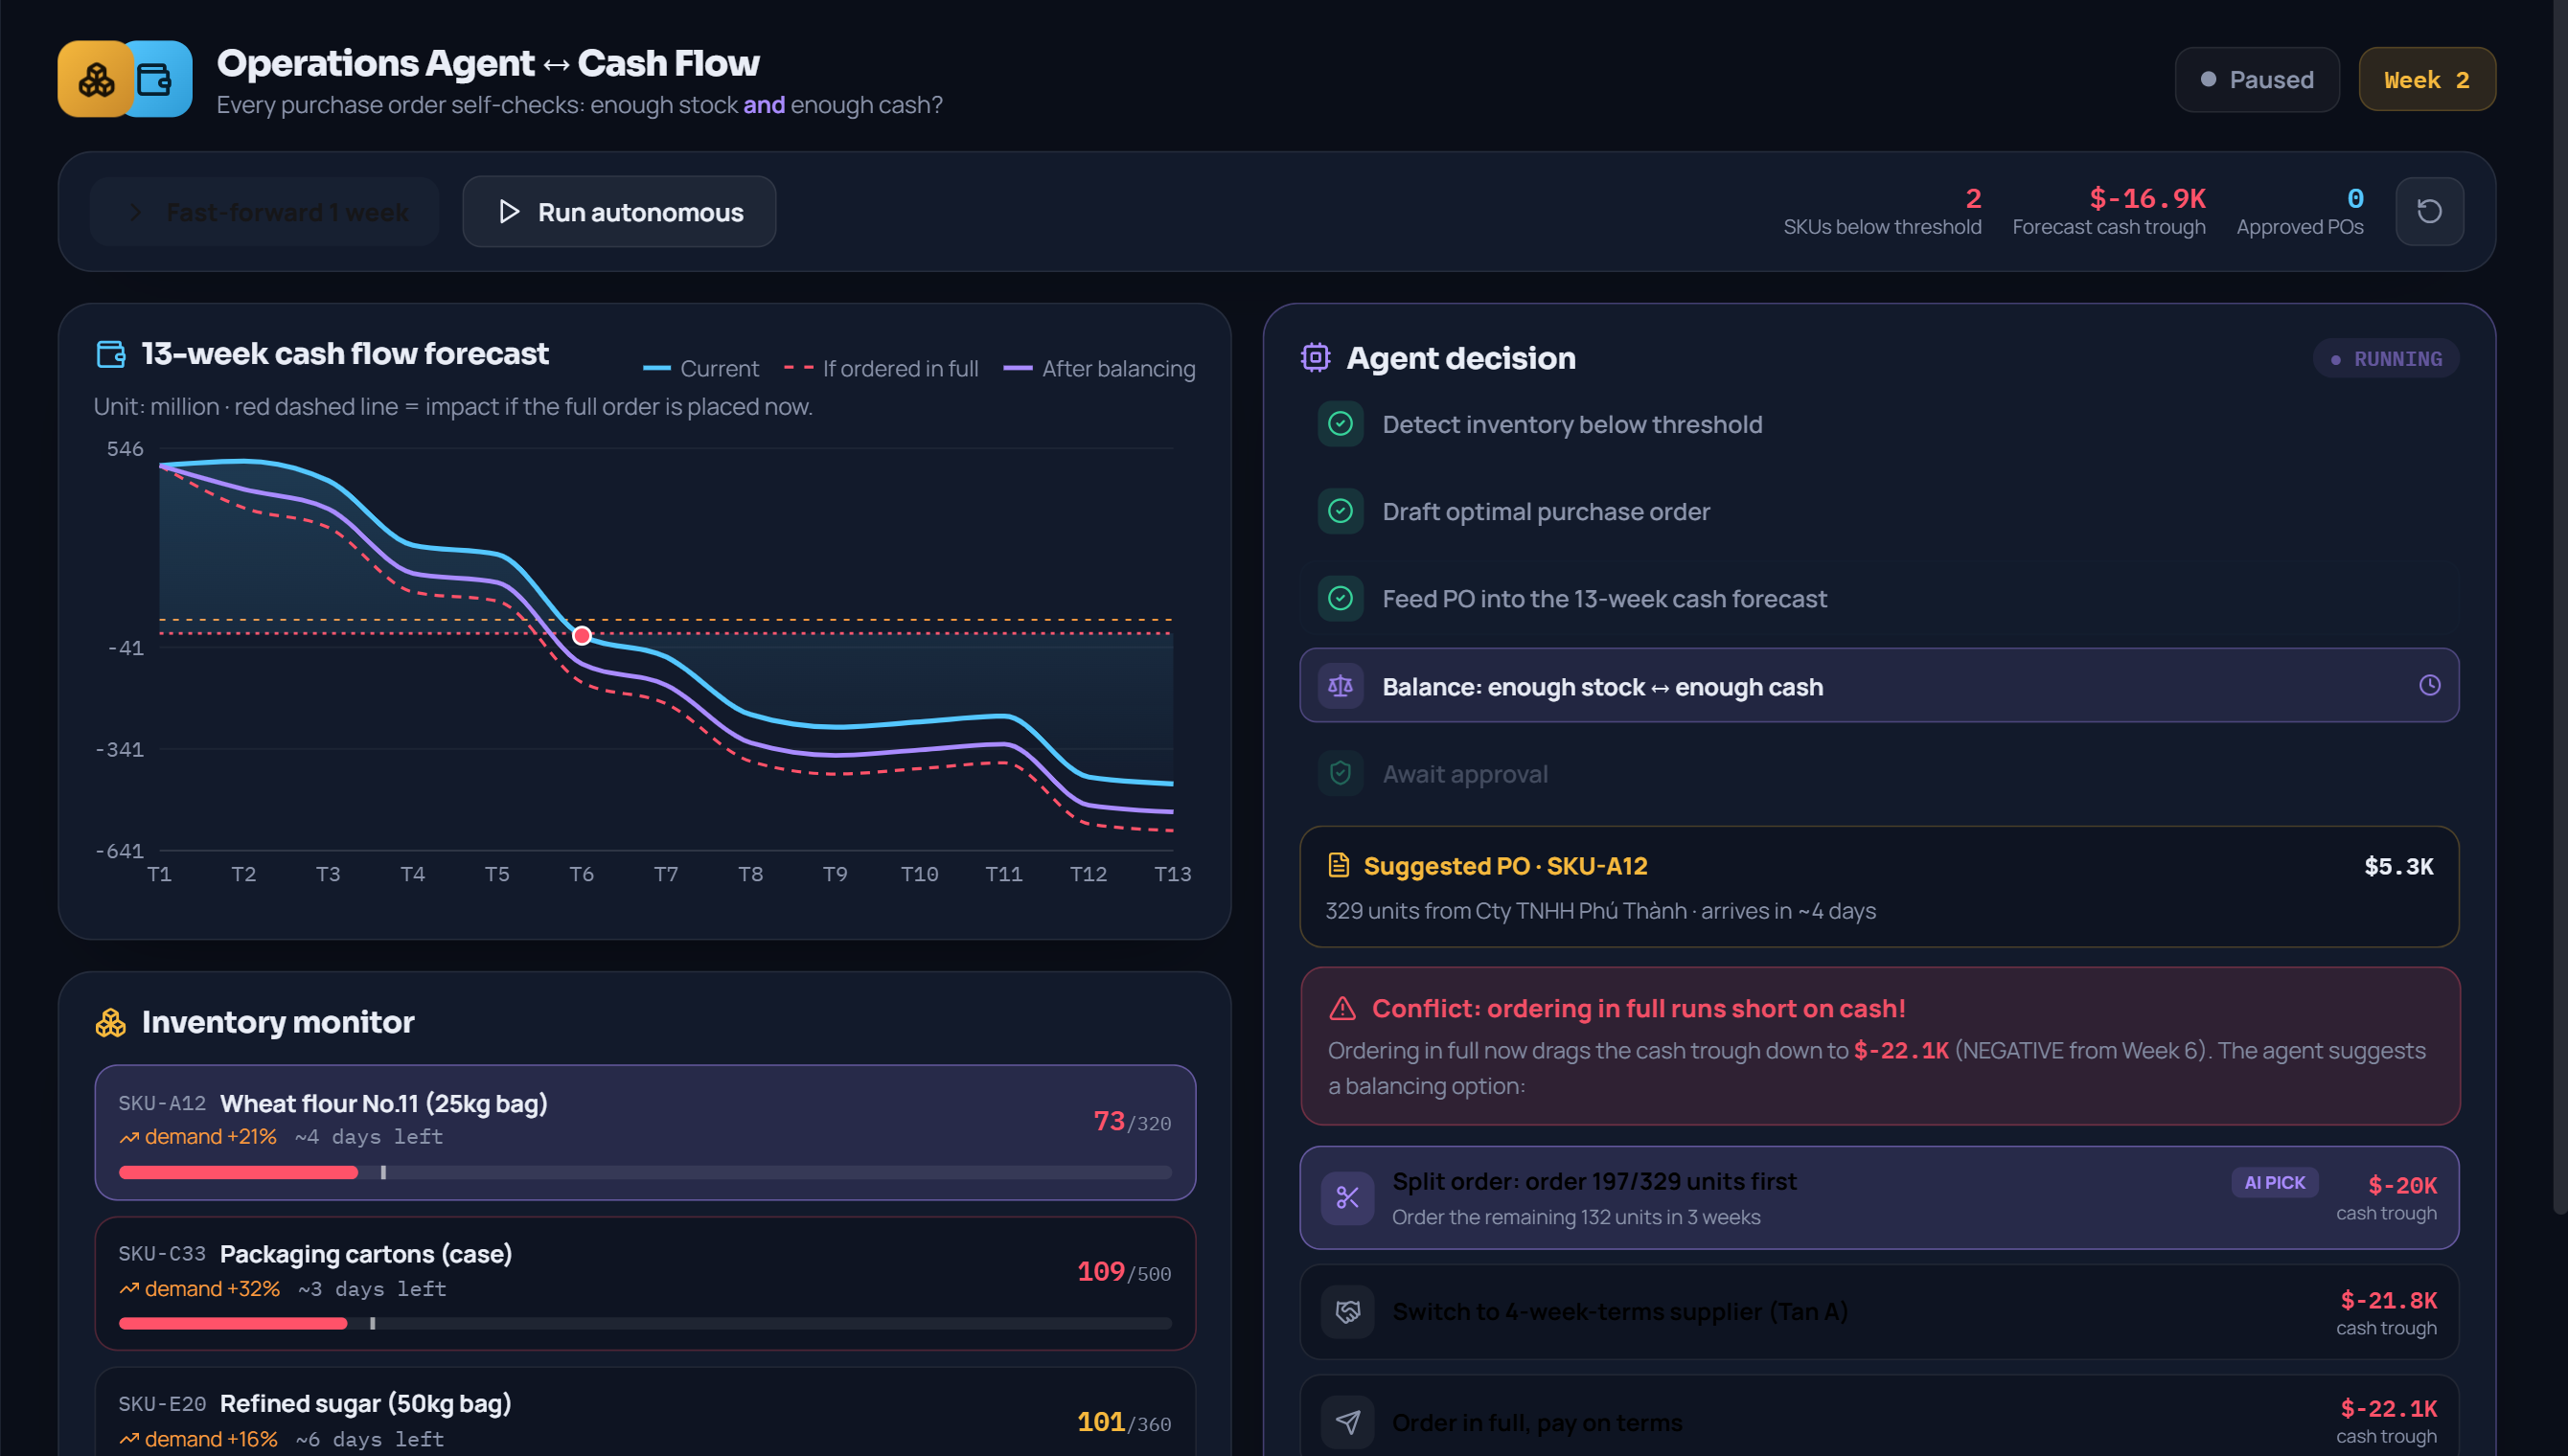2568x1456 pixels.
Task: Click the clock icon on Balance step row
Action: point(2429,685)
